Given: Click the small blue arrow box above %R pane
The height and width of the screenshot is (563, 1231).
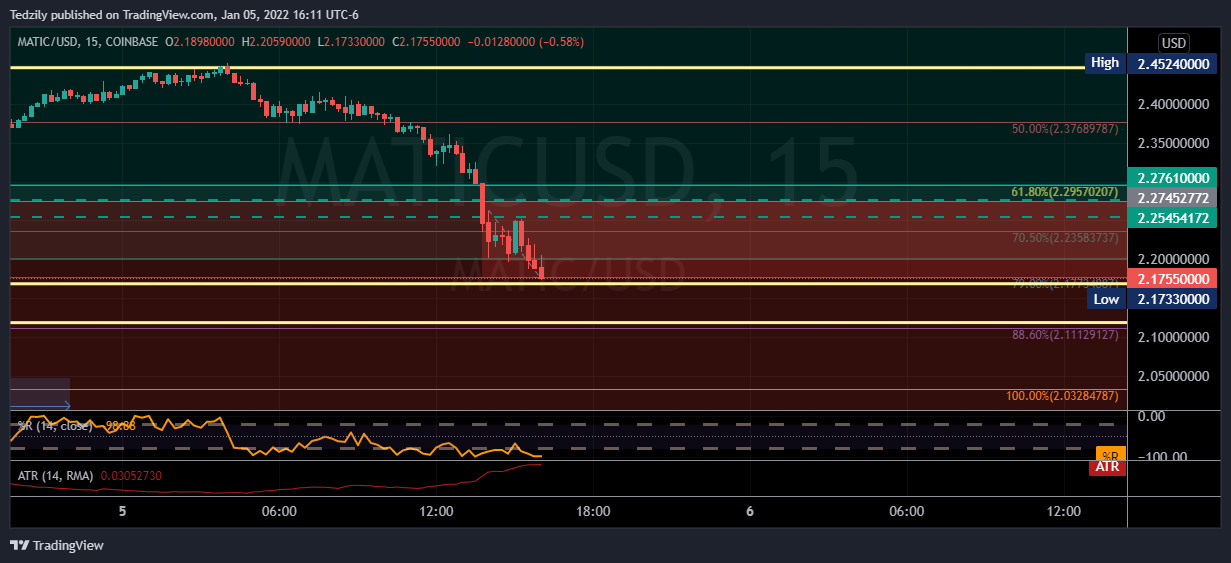Looking at the screenshot, I should click(x=40, y=394).
